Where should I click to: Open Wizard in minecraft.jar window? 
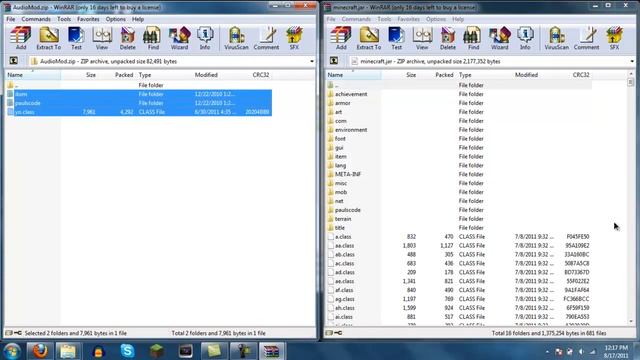click(500, 38)
